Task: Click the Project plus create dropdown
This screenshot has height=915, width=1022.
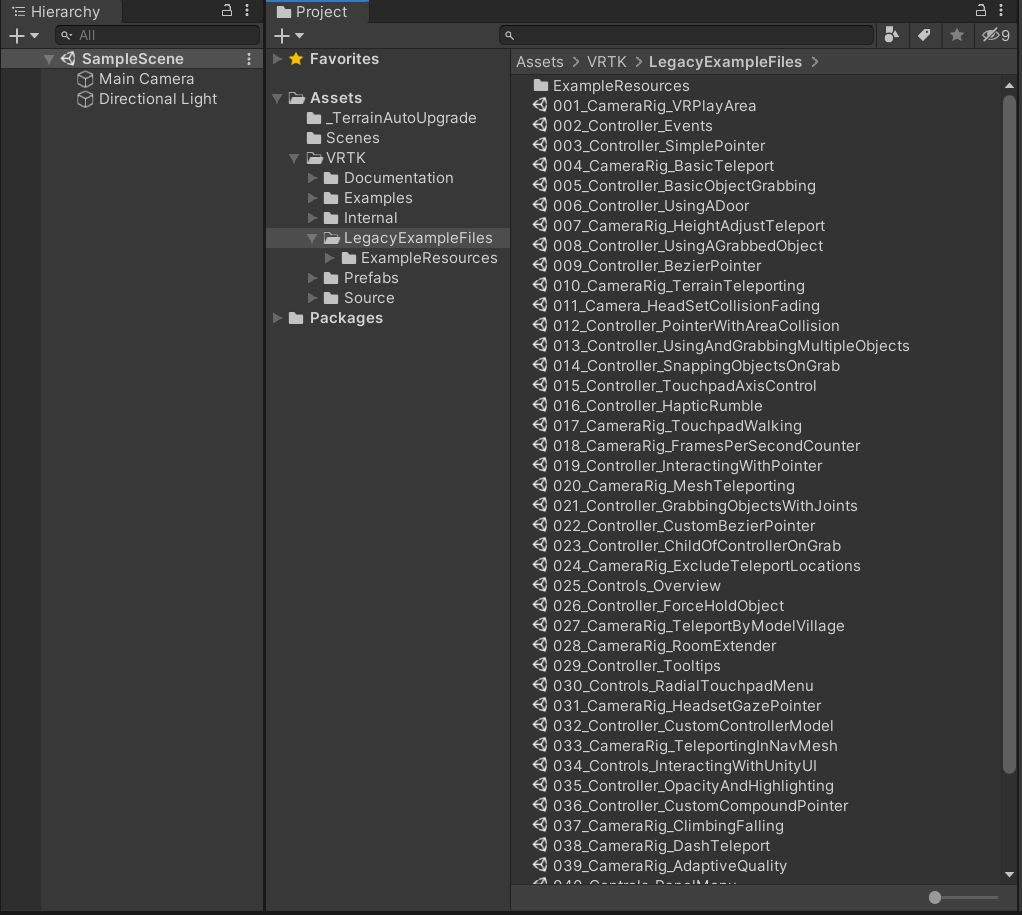Action: pyautogui.click(x=289, y=36)
